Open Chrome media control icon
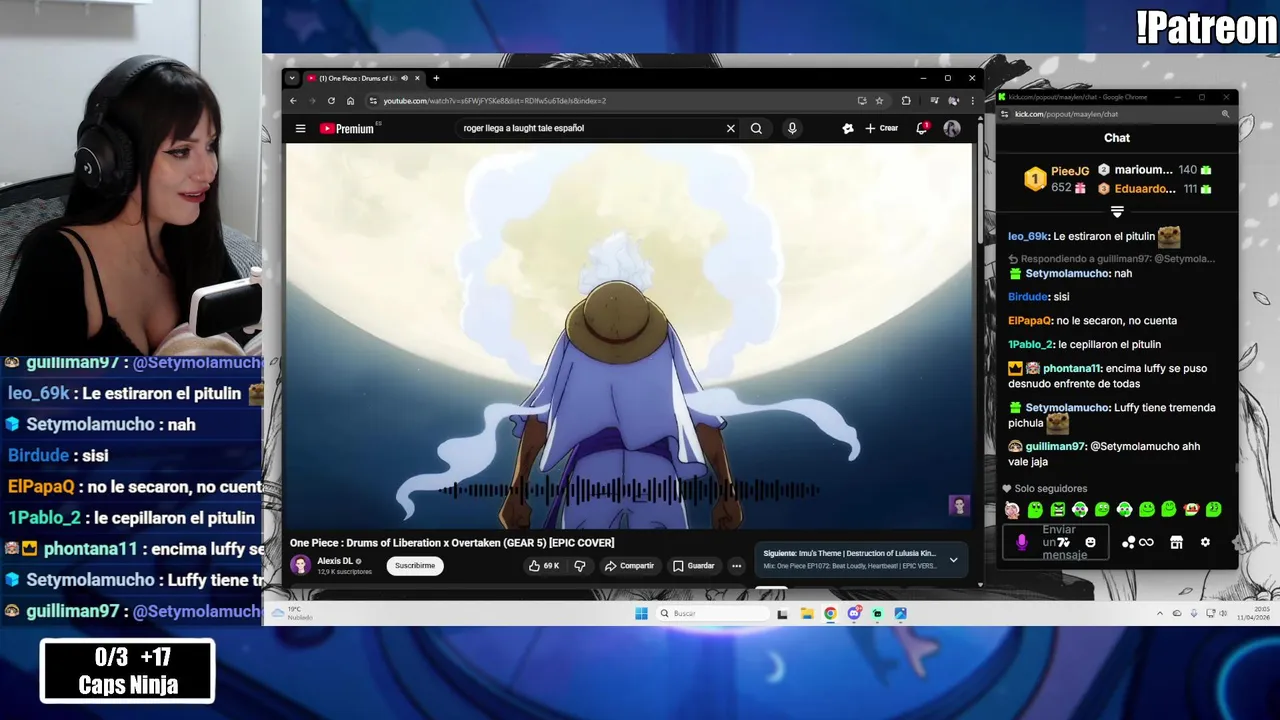The width and height of the screenshot is (1280, 720). 934,101
